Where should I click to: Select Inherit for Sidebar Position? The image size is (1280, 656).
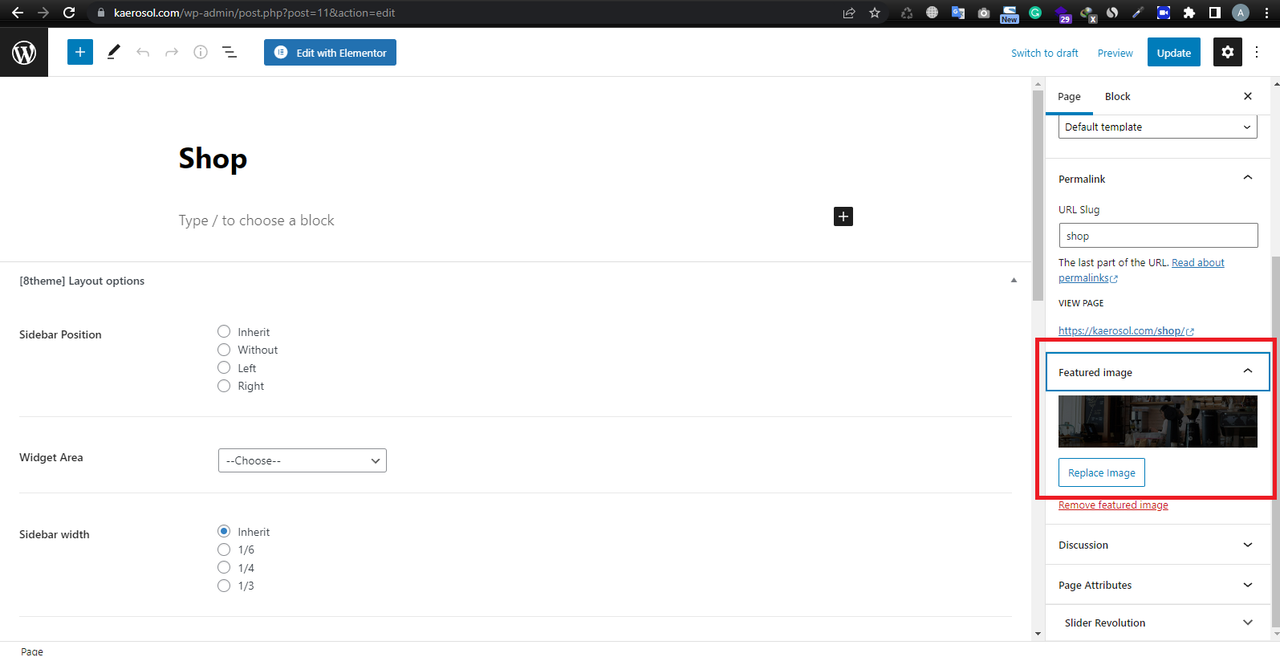[224, 332]
